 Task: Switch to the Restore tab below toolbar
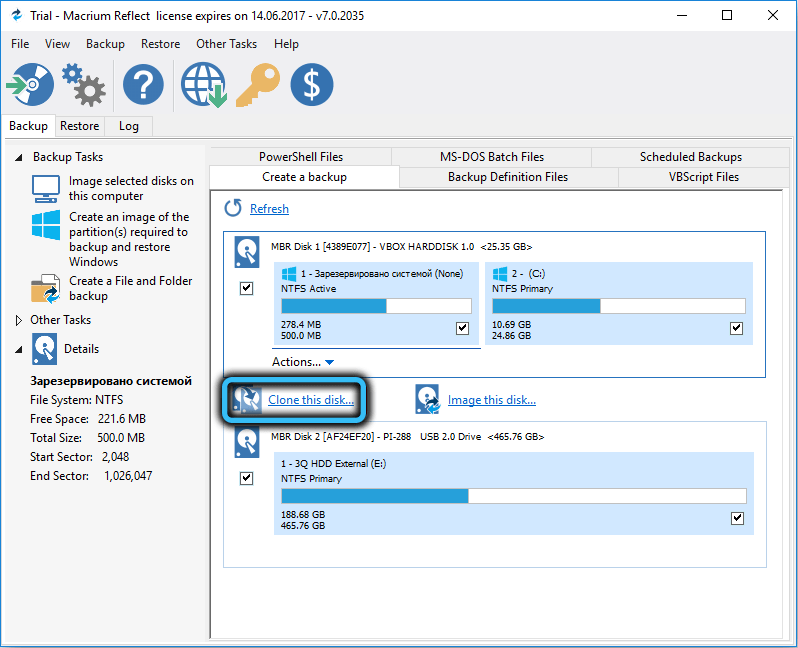point(79,126)
